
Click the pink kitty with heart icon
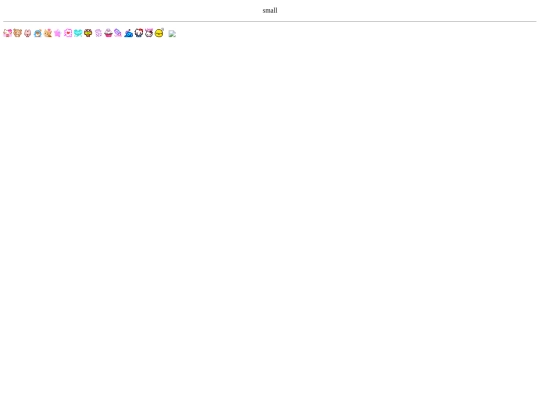(x=8, y=33)
